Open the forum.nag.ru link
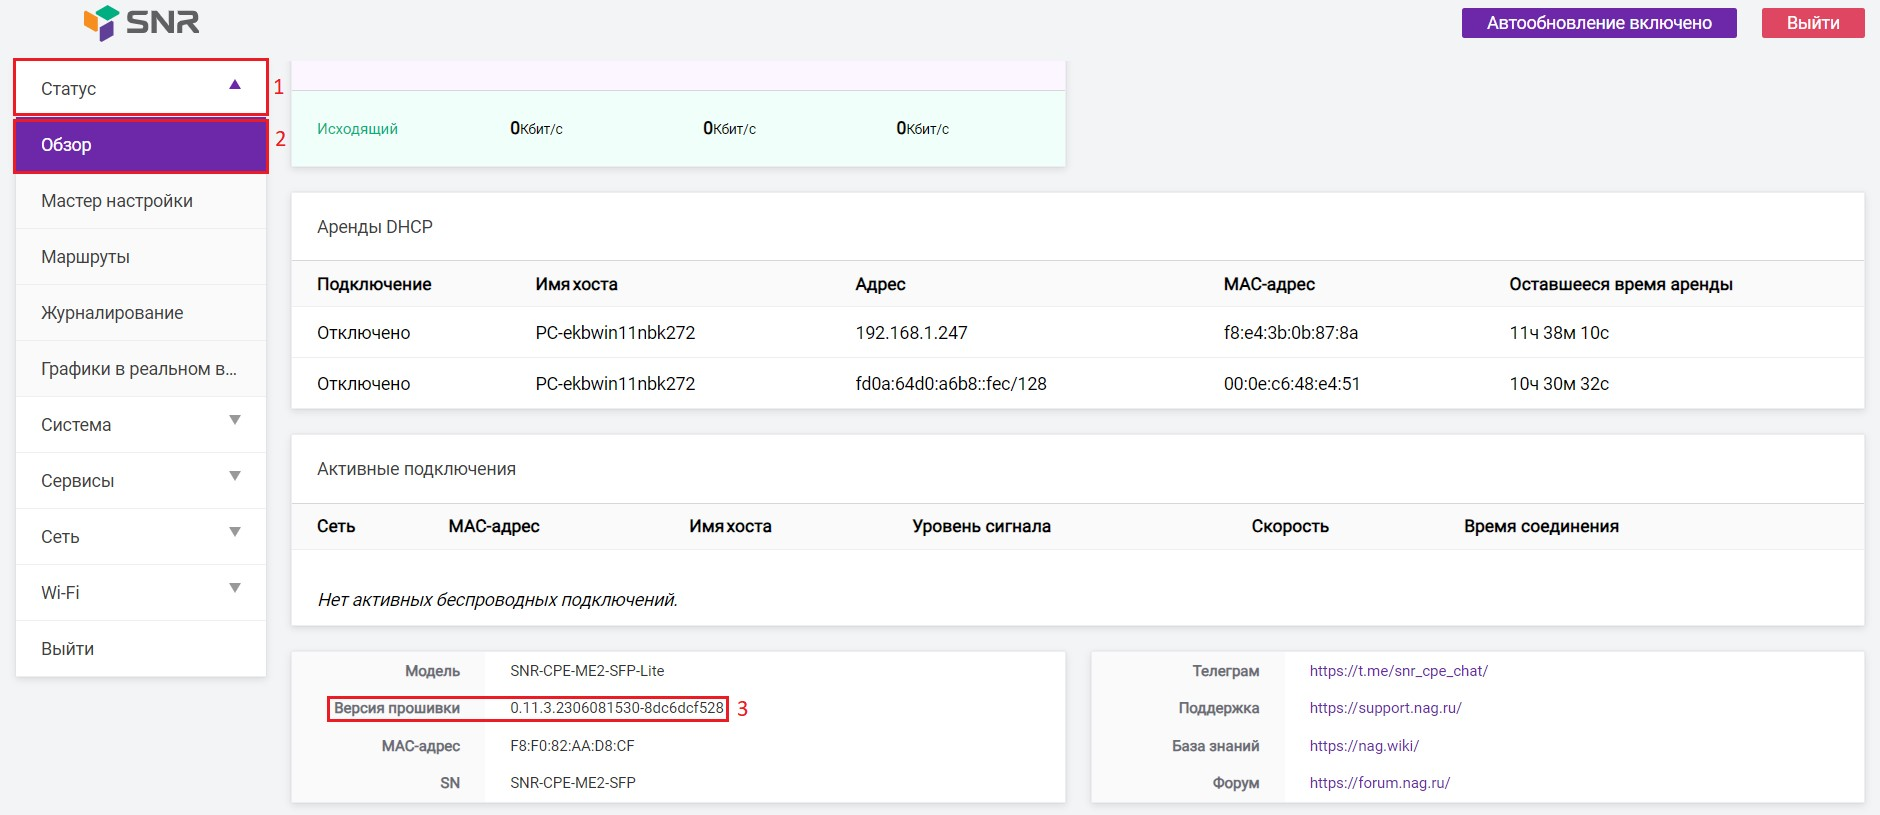The height and width of the screenshot is (815, 1880). click(1380, 783)
